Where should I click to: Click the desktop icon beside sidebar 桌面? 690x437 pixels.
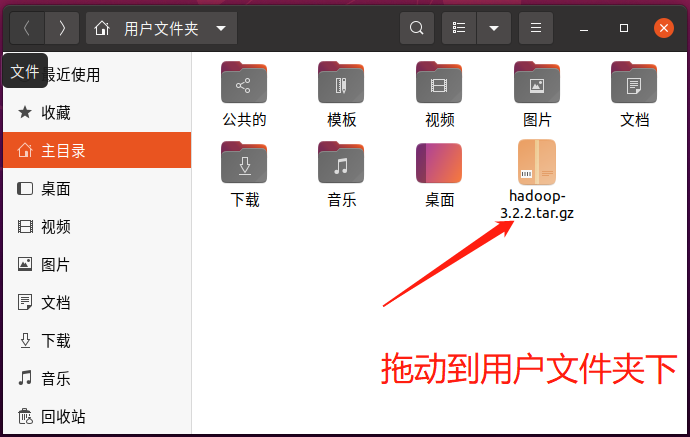(25, 189)
